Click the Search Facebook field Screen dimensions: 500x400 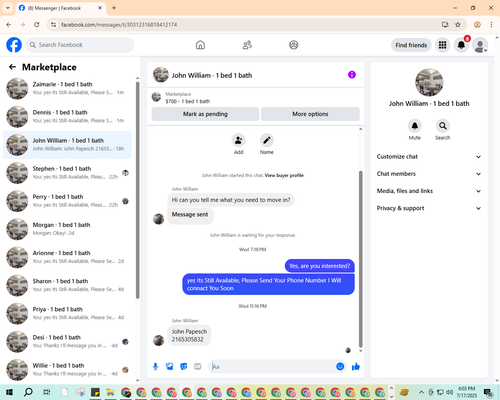pyautogui.click(x=80, y=45)
